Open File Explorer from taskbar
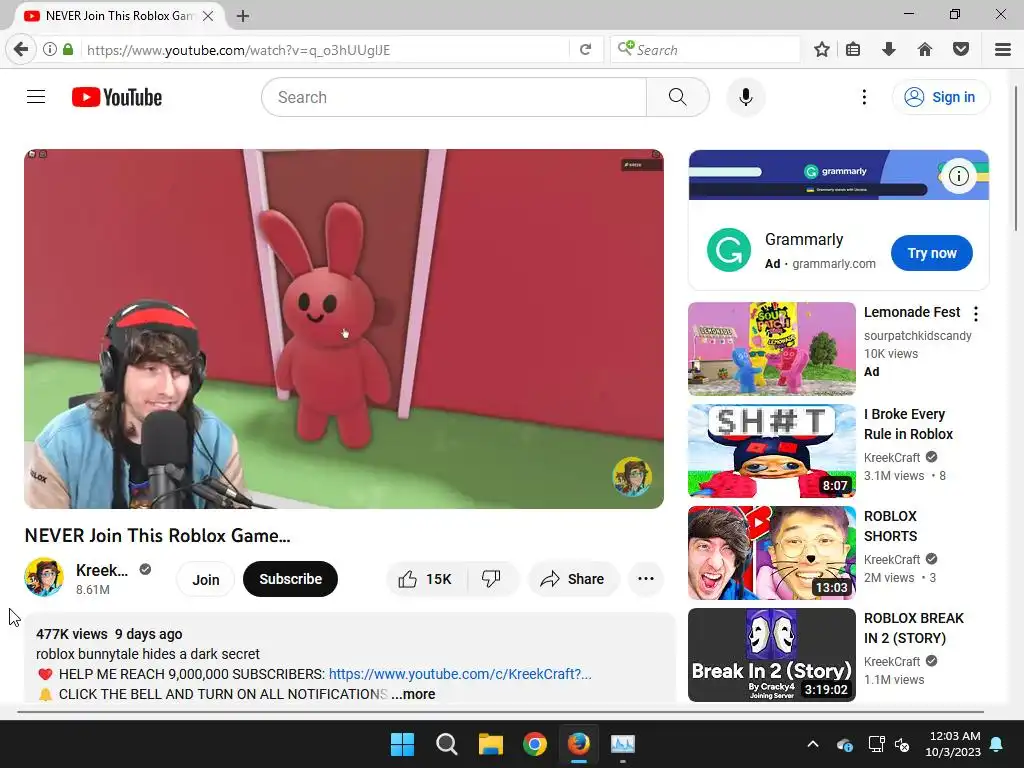Screen dimensions: 1024x768 pos(490,744)
